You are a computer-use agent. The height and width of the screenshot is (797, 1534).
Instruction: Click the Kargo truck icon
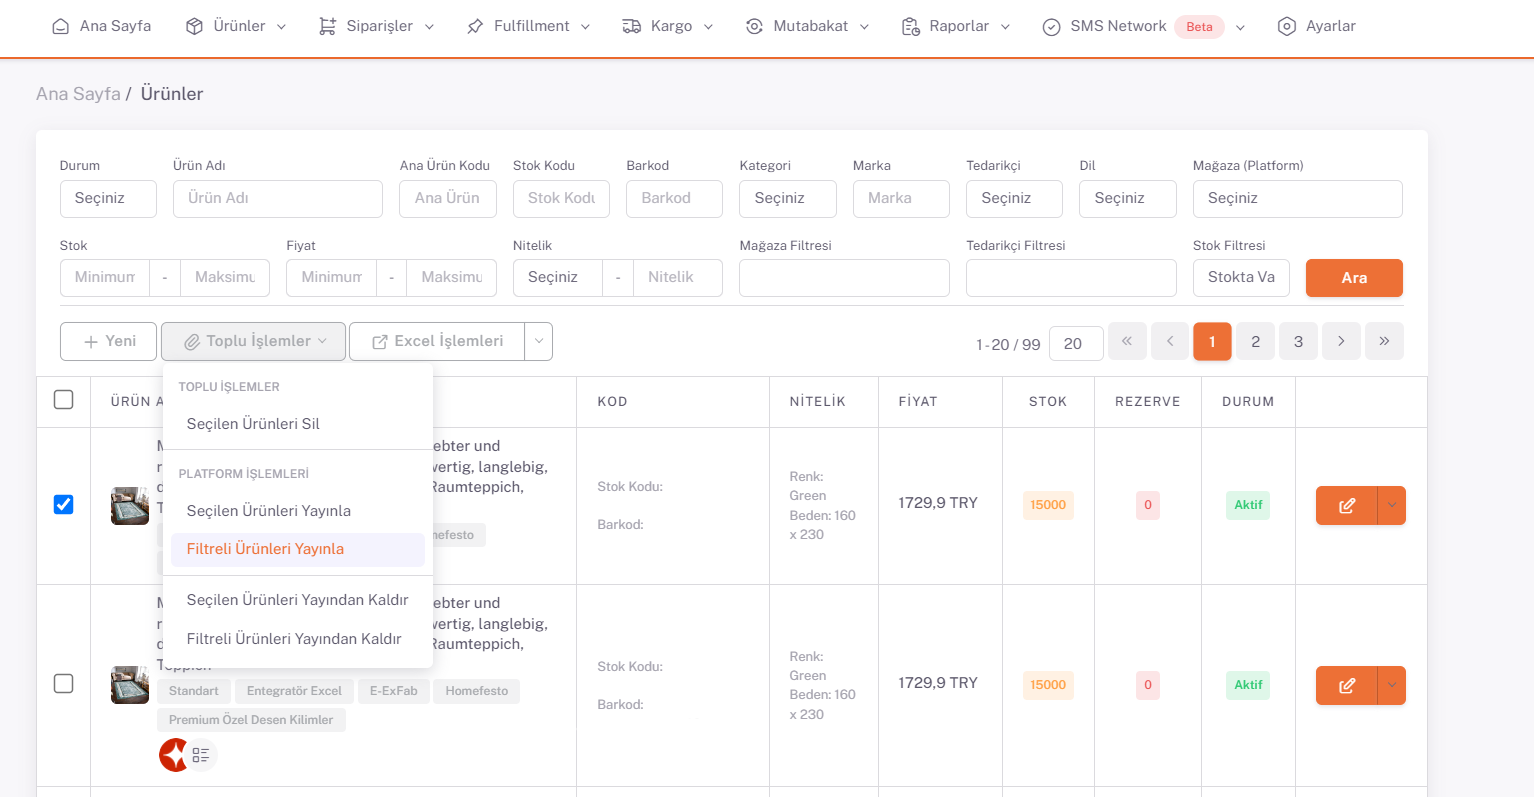pos(632,27)
